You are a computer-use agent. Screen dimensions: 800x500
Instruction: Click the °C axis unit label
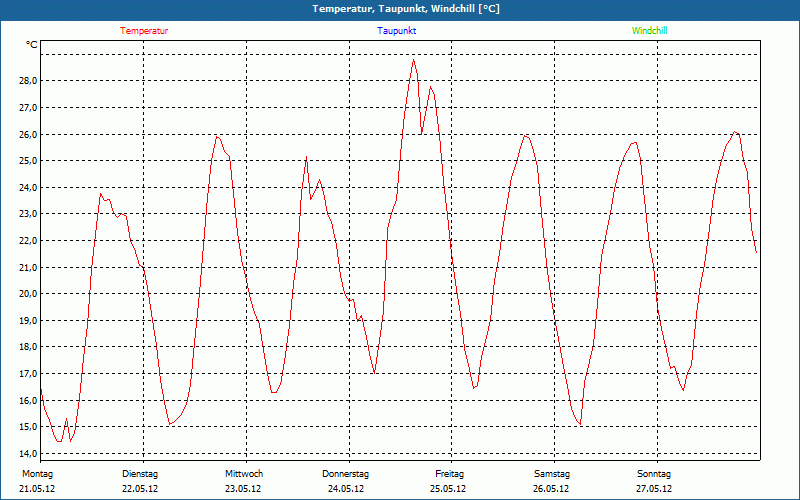tap(32, 45)
